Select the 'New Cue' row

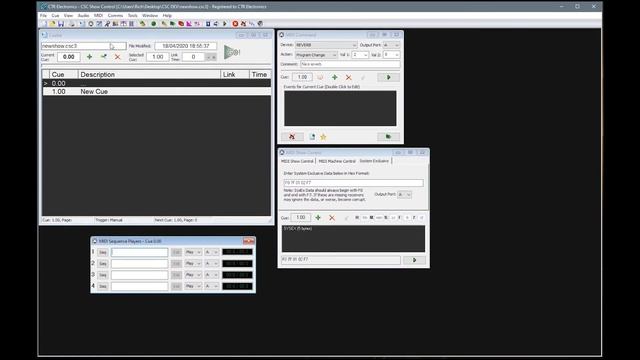(157, 91)
